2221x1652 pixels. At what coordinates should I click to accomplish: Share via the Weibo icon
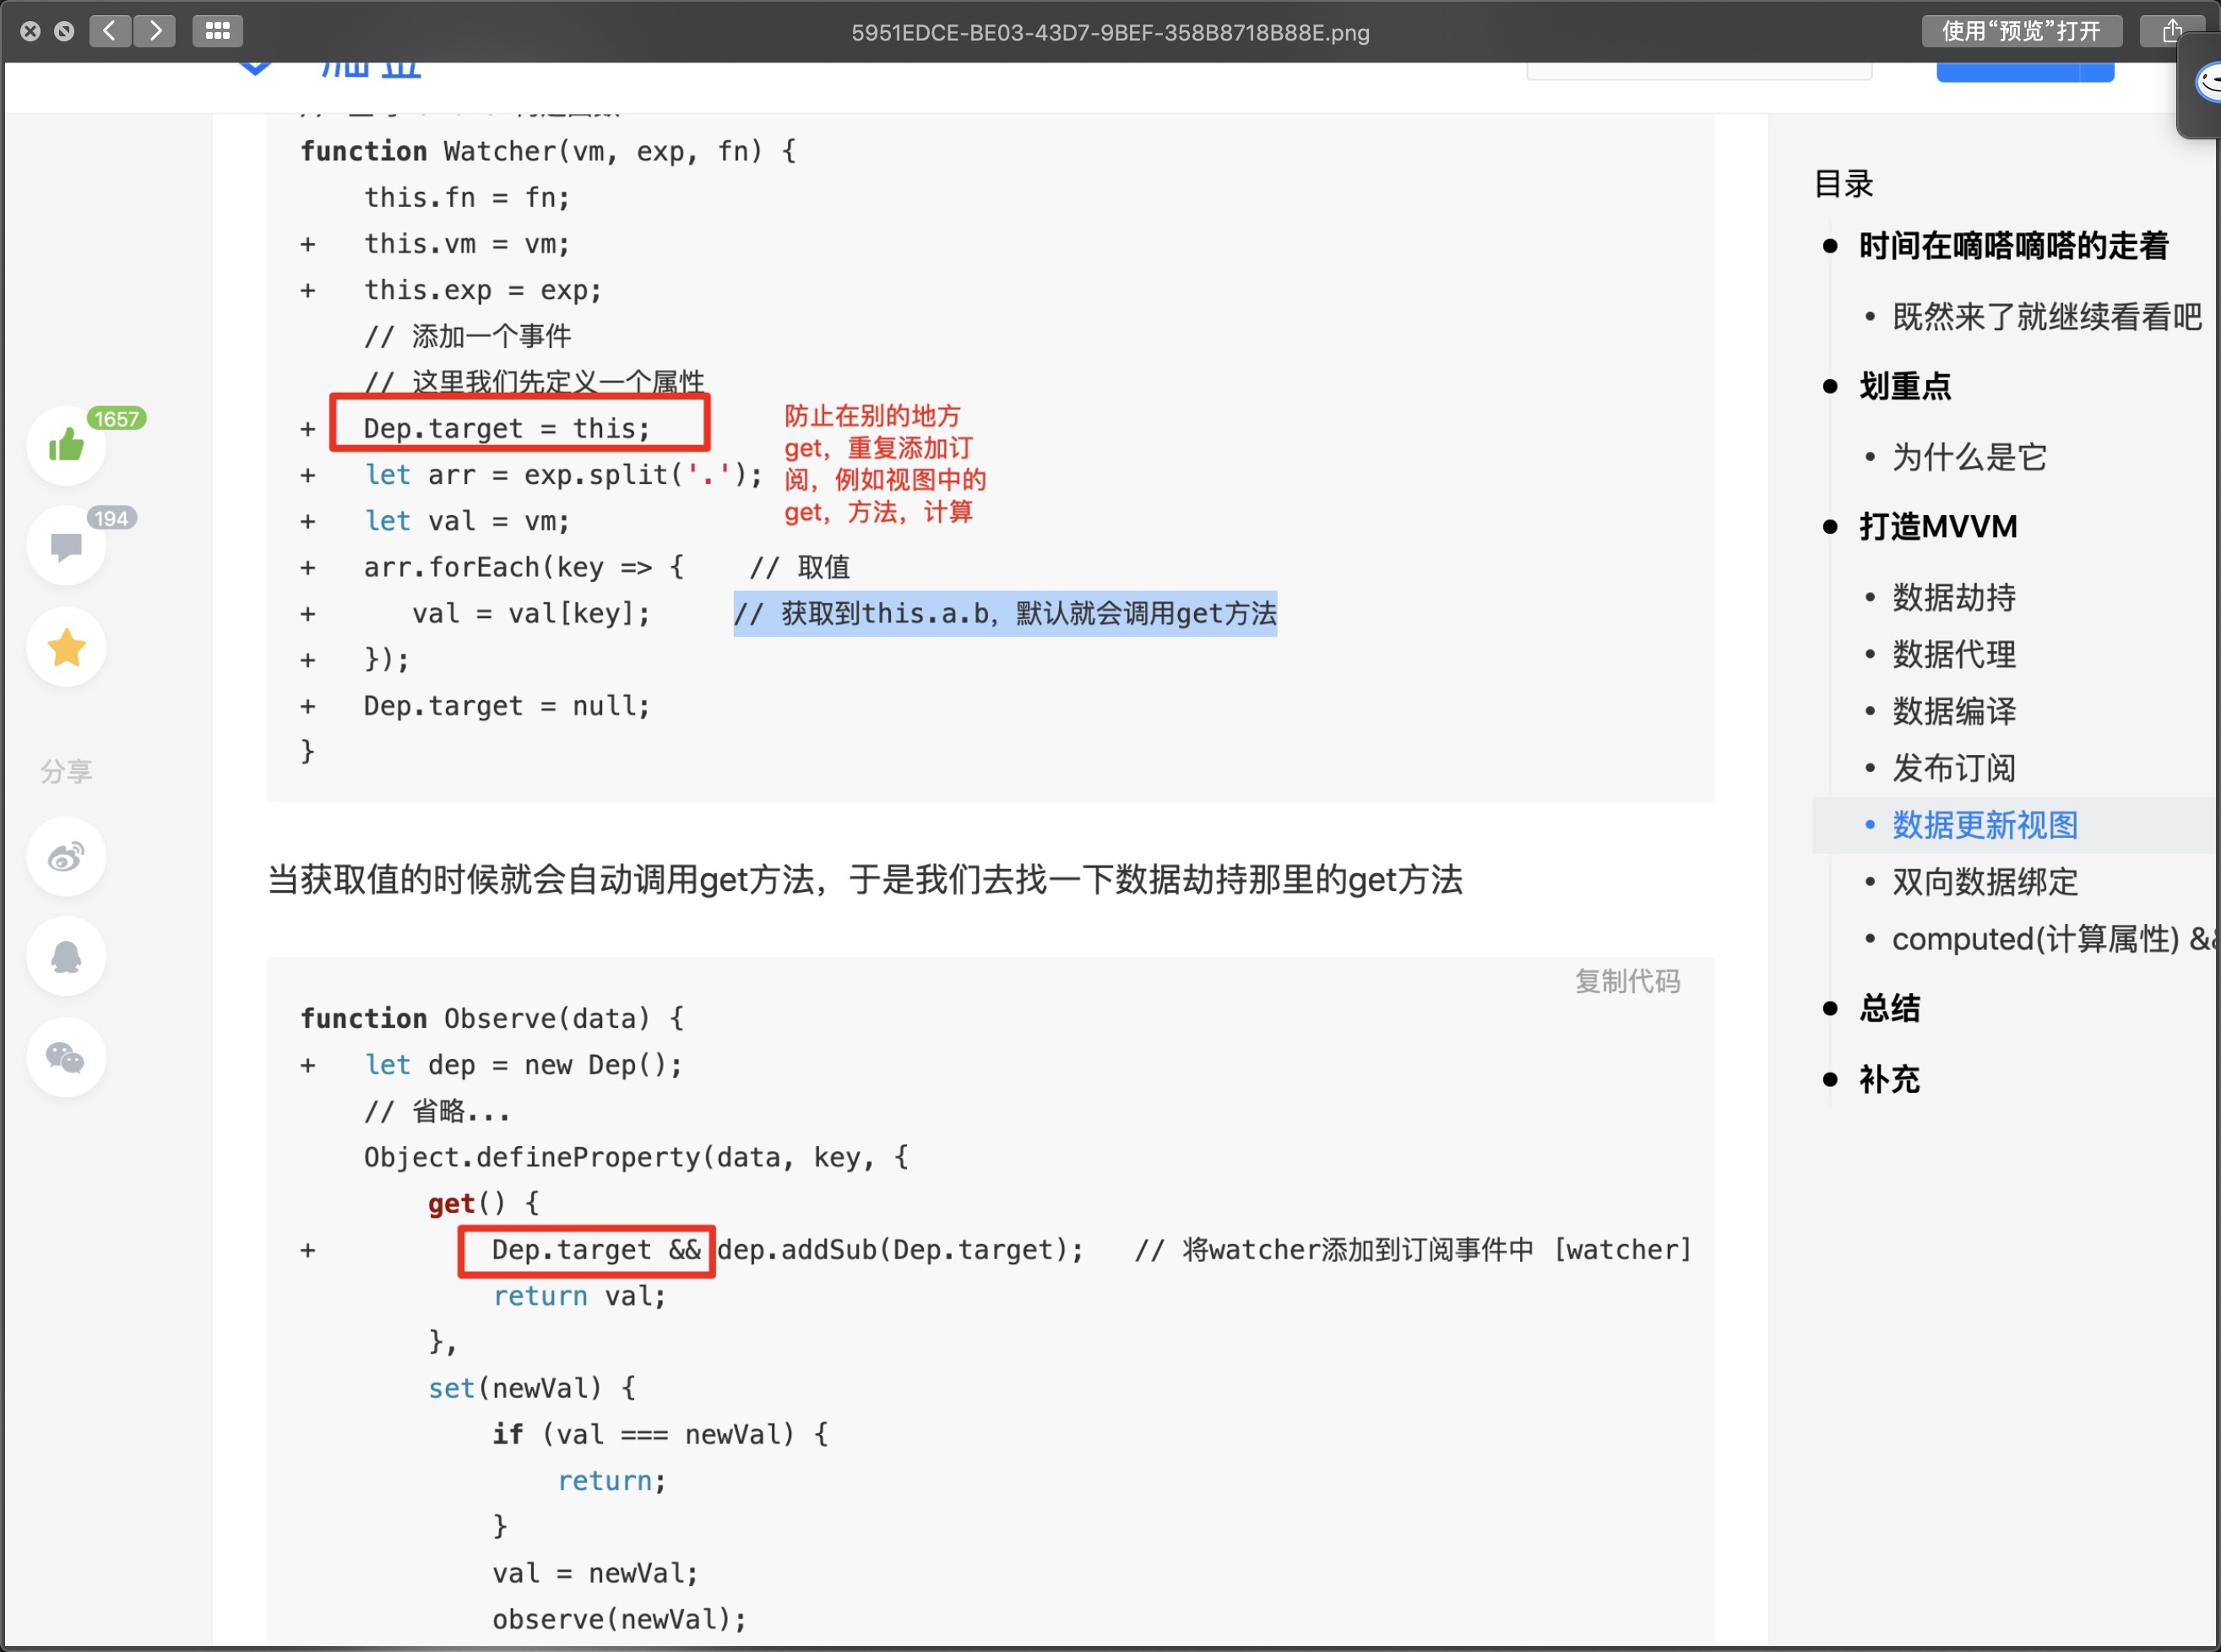66,857
